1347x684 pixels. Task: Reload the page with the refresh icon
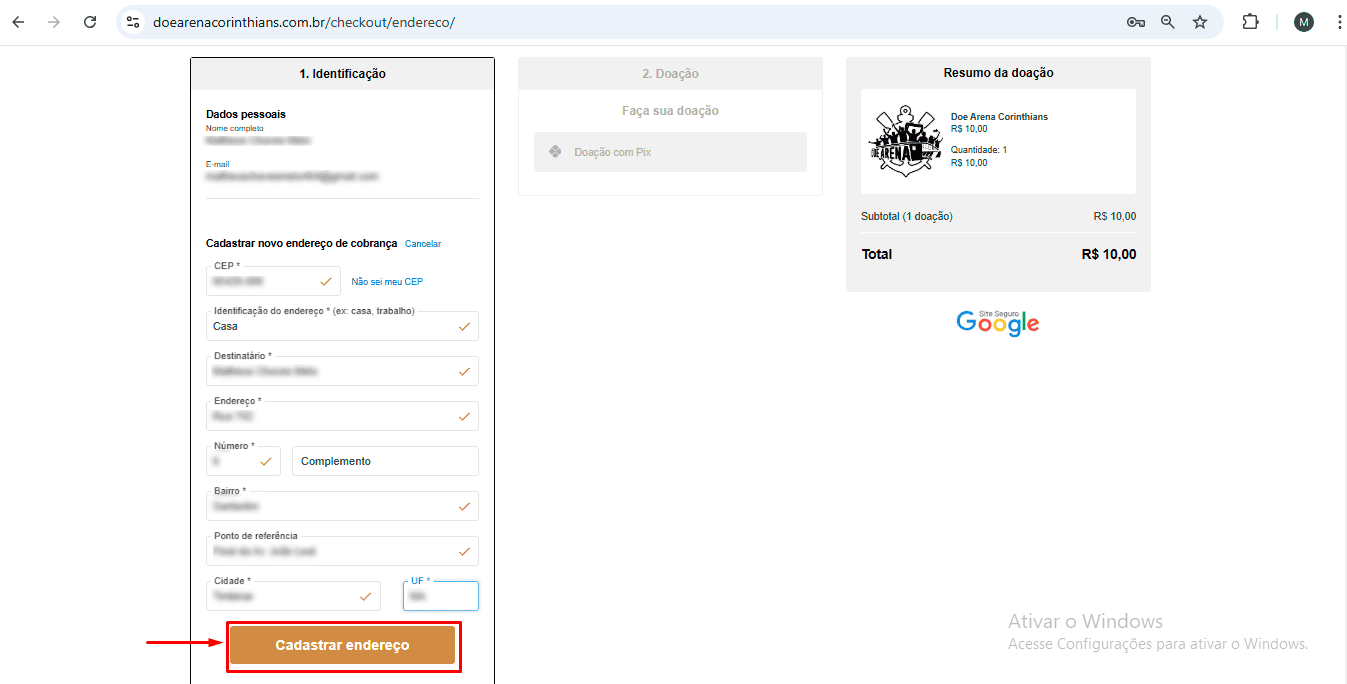click(x=90, y=22)
